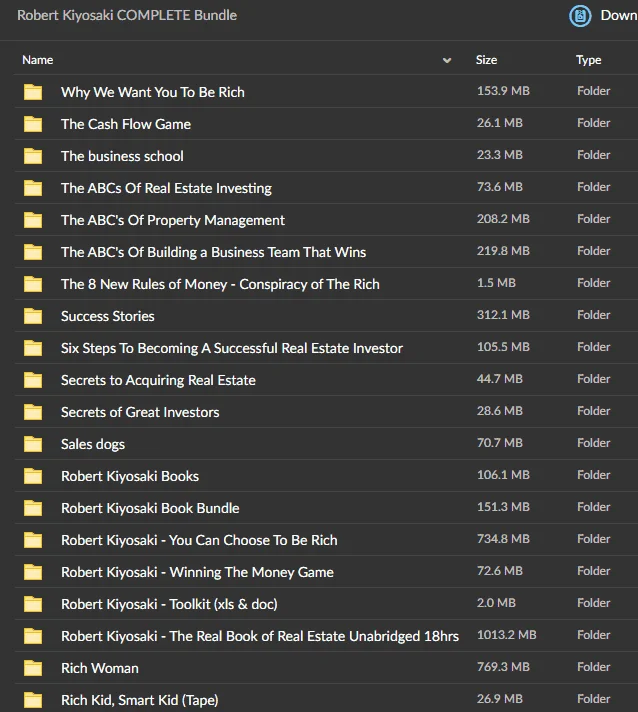
Task: Open folder icon for The Cash Flow Game
Action: click(33, 124)
